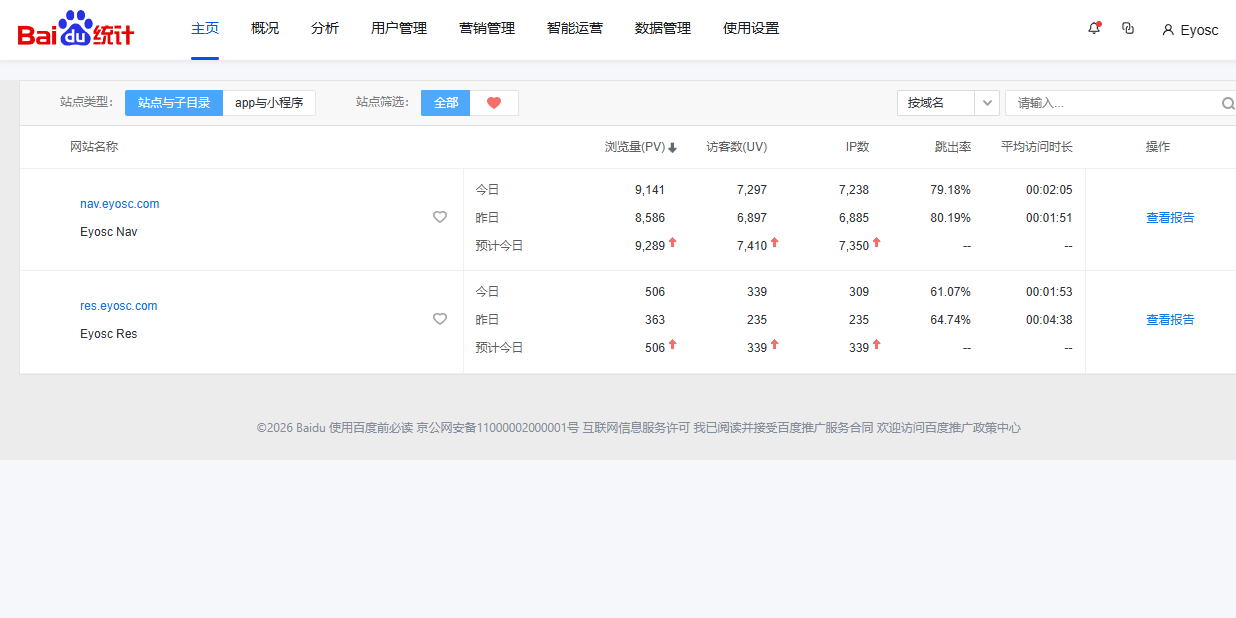This screenshot has width=1236, height=618.
Task: Click 互联网信息服务许可 footer link
Action: tap(636, 427)
